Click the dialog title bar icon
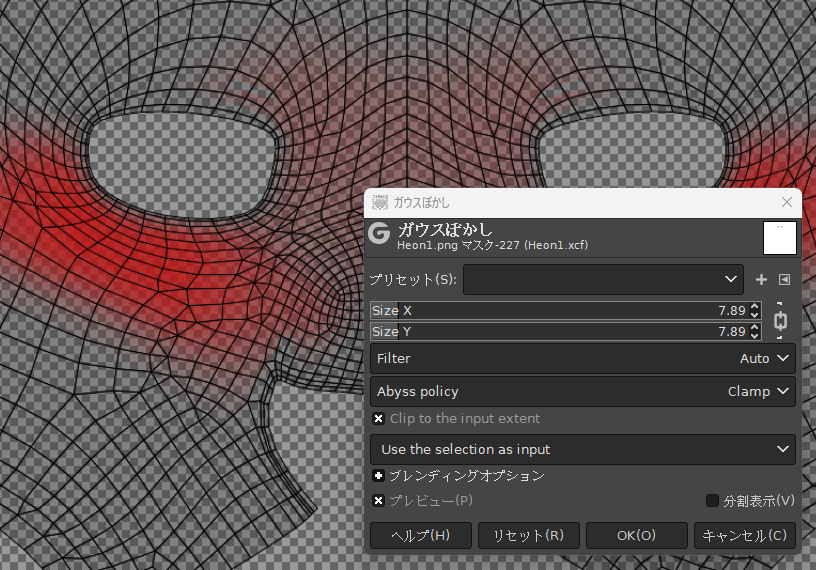The image size is (816, 570). [x=380, y=202]
